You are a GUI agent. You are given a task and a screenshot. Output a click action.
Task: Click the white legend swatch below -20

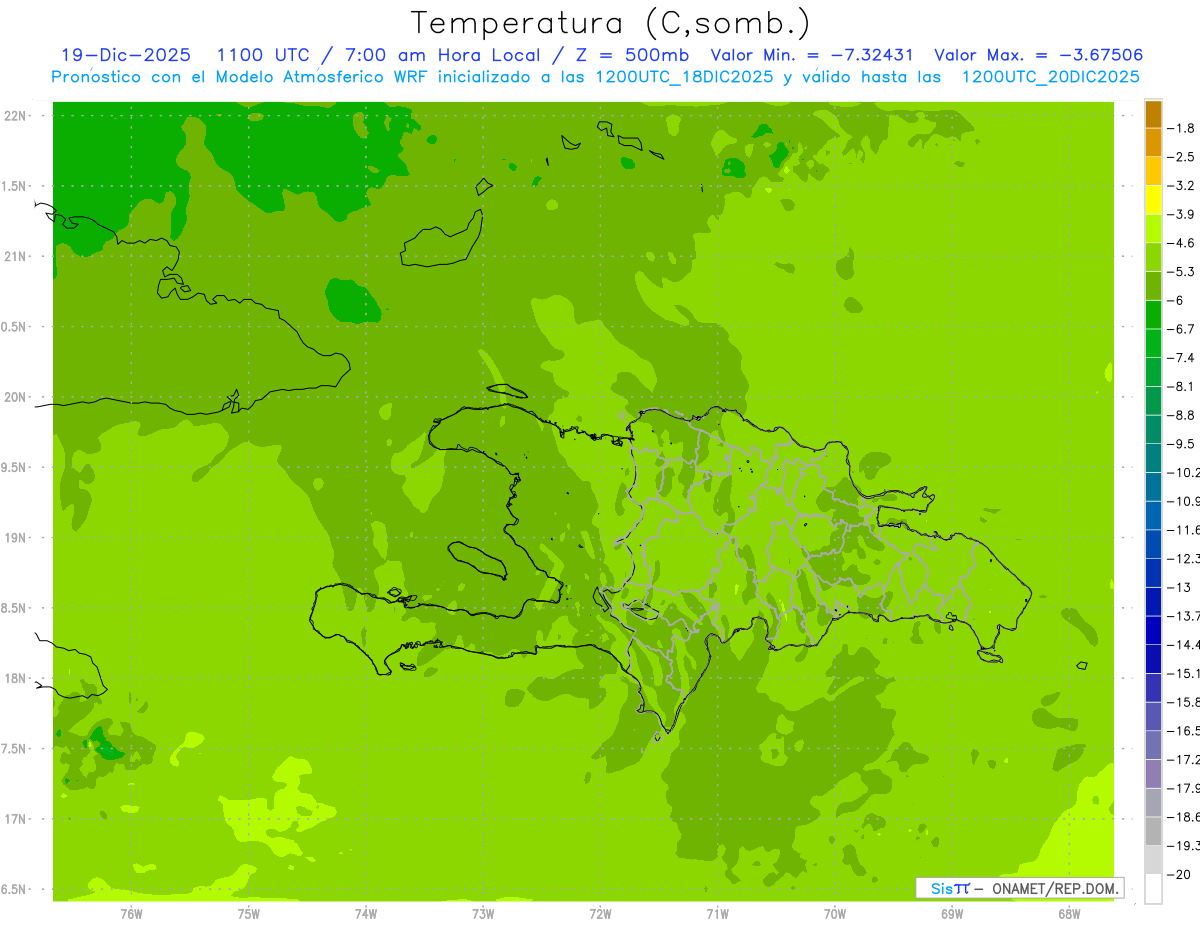coord(1153,888)
